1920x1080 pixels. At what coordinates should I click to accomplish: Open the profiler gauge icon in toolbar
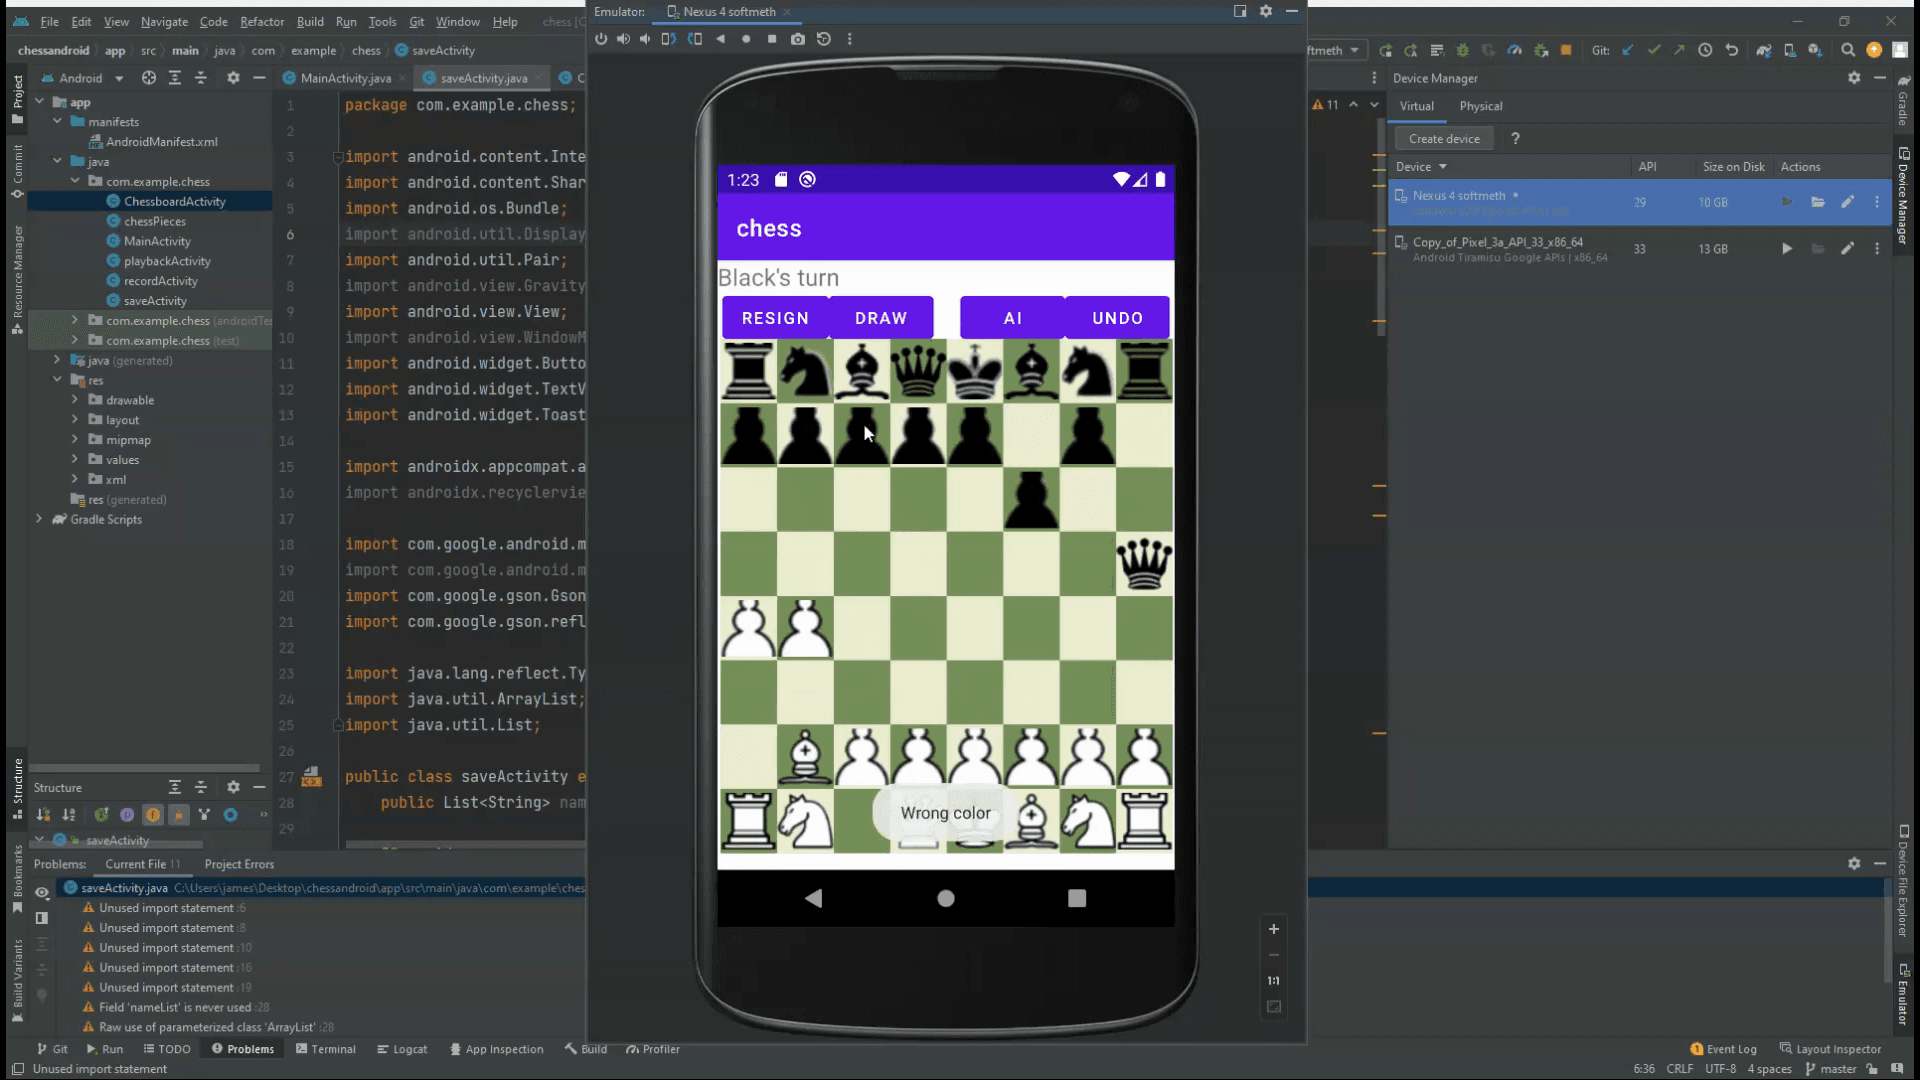(x=1514, y=50)
